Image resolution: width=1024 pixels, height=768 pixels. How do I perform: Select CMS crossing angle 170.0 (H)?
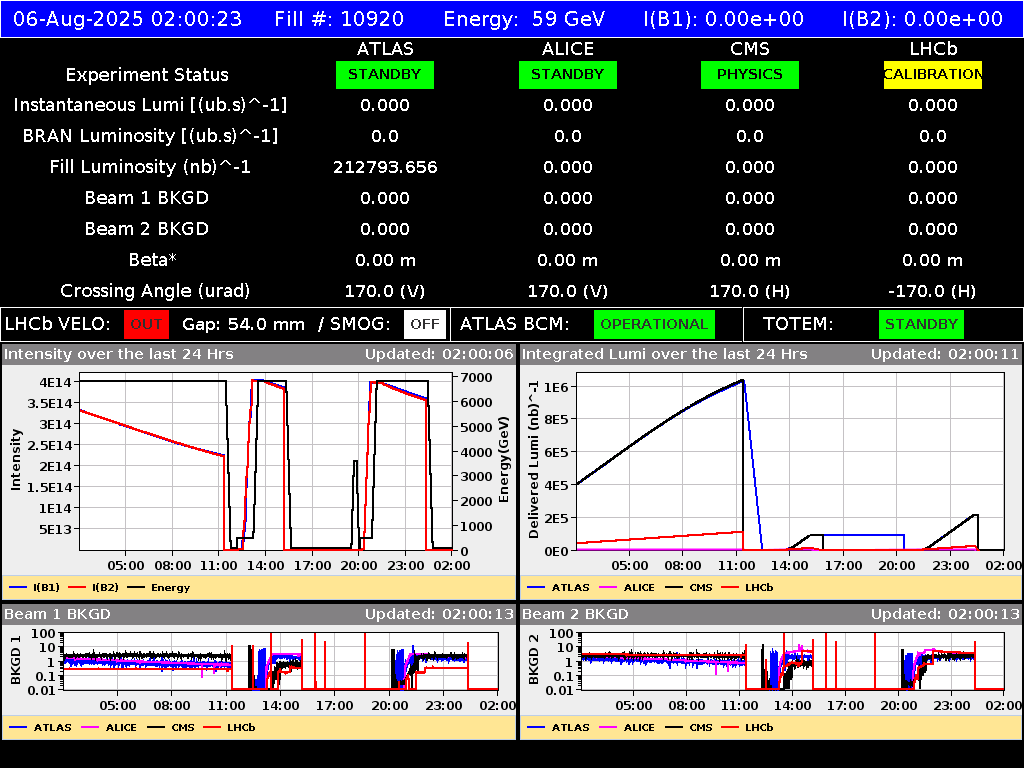750,291
